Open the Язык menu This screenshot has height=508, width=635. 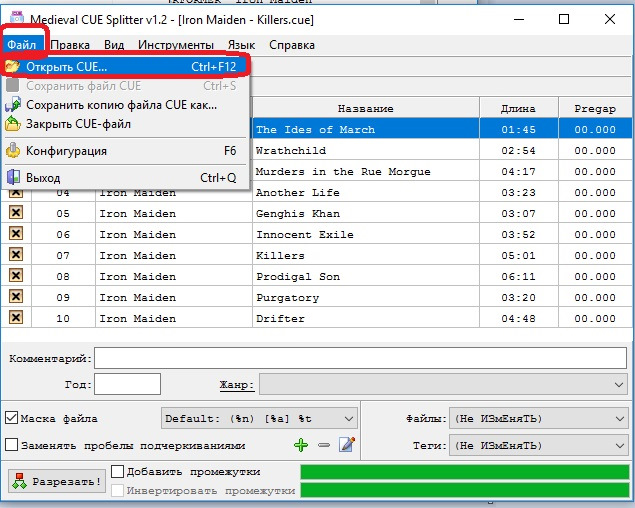[x=241, y=45]
